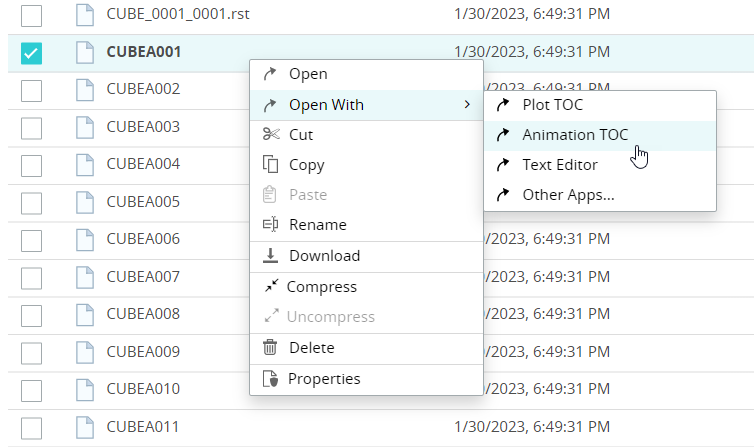Tick the CUBEA009 checkbox

point(31,352)
